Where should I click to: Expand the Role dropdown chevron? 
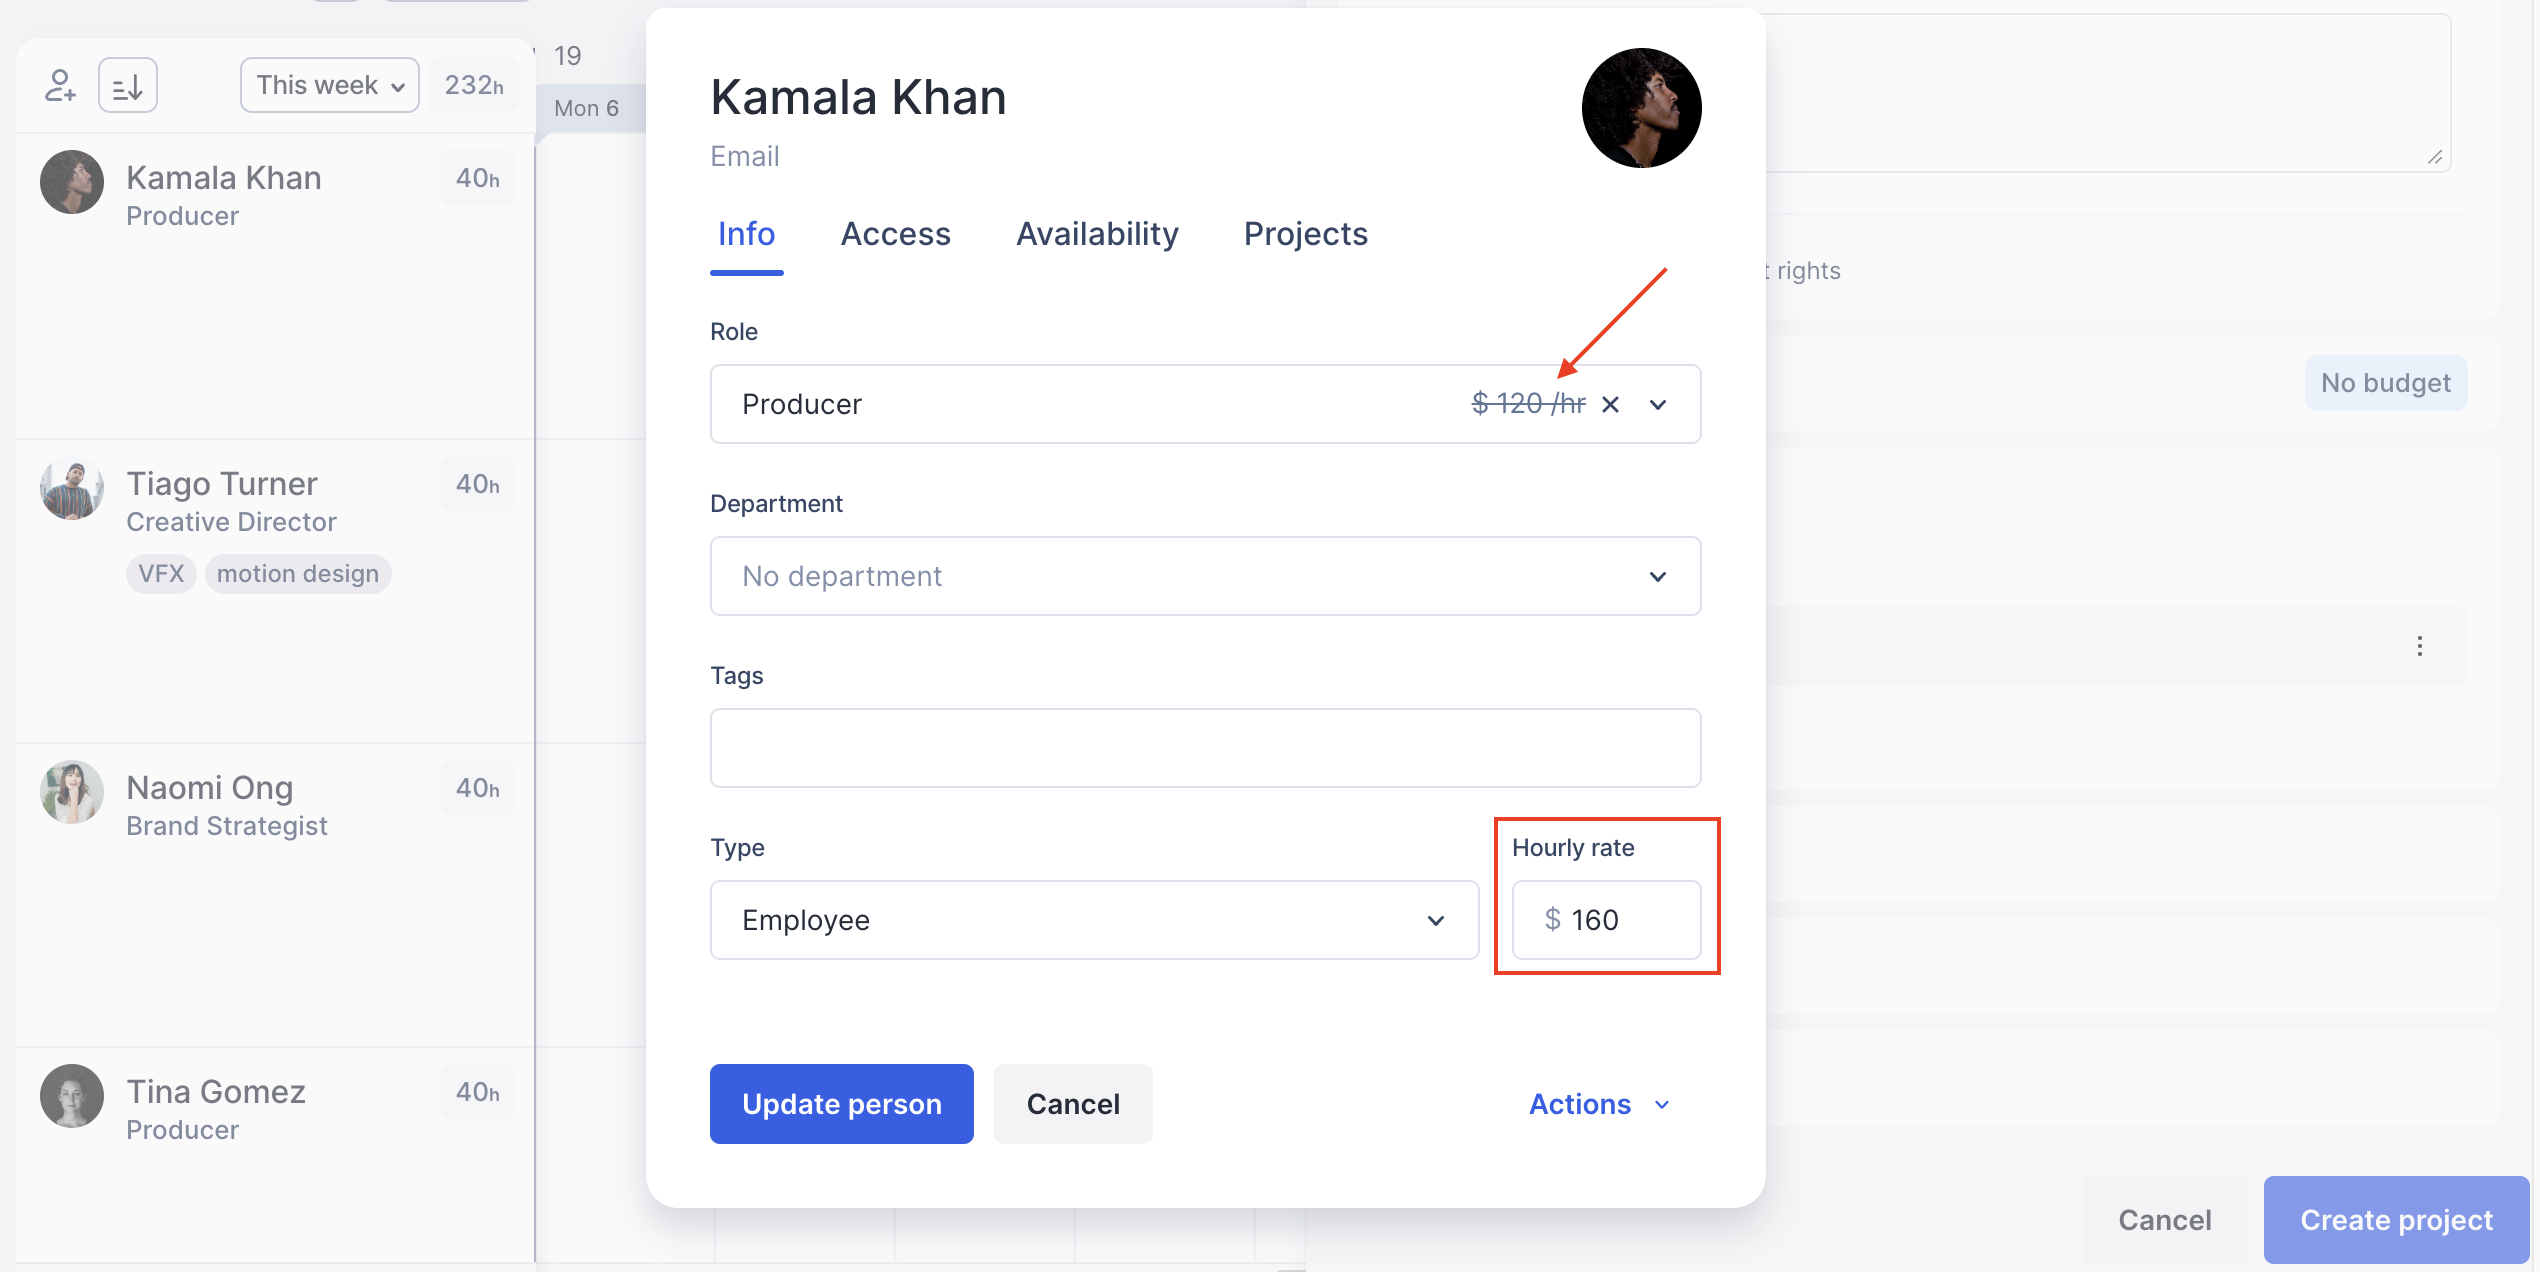tap(1658, 405)
